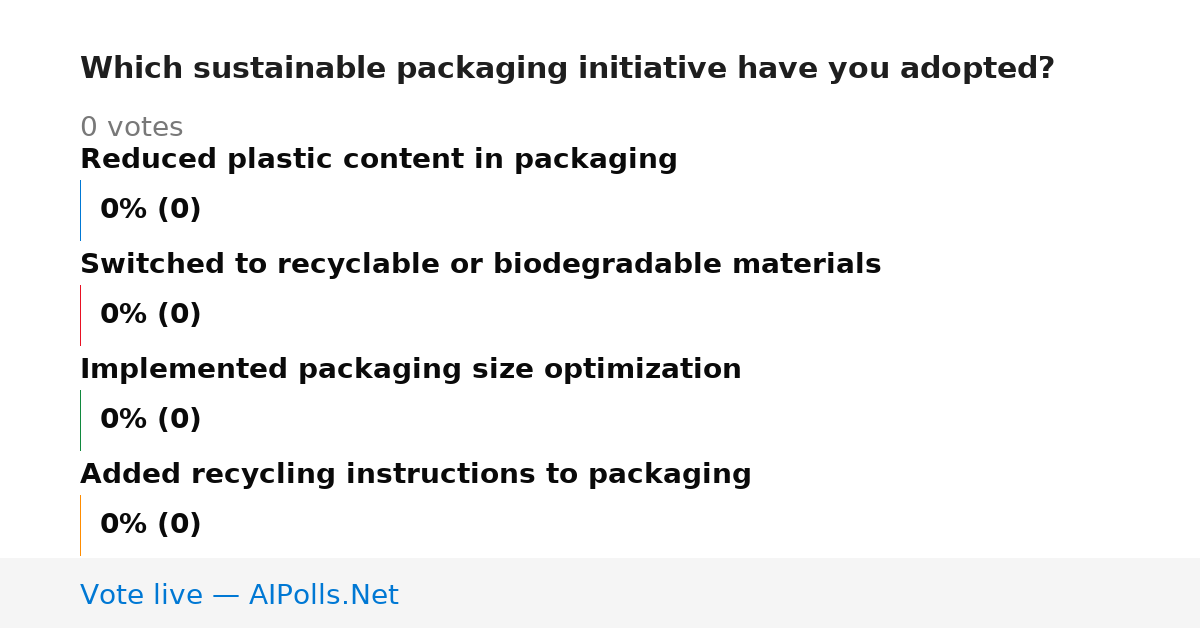Open the 'Vote live — AIPolls.Net' link
The height and width of the screenshot is (628, 1200).
239,596
